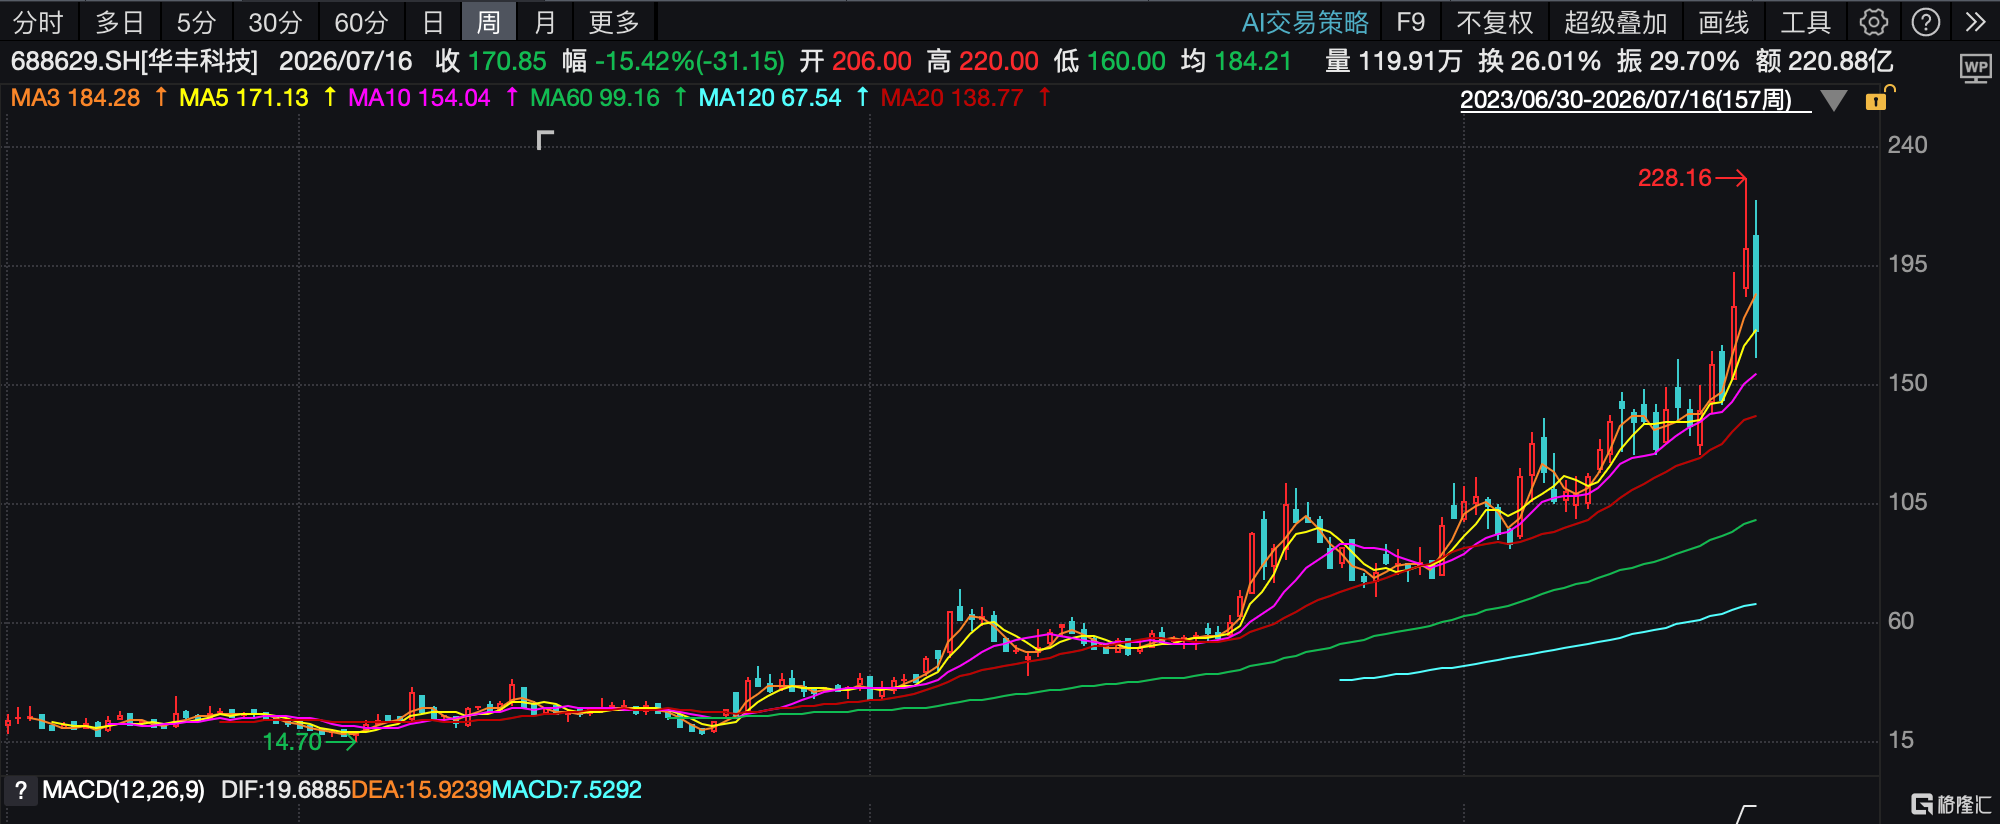Viewport: 2000px width, 824px height.
Task: Click the WP monitor icon
Action: (1975, 69)
